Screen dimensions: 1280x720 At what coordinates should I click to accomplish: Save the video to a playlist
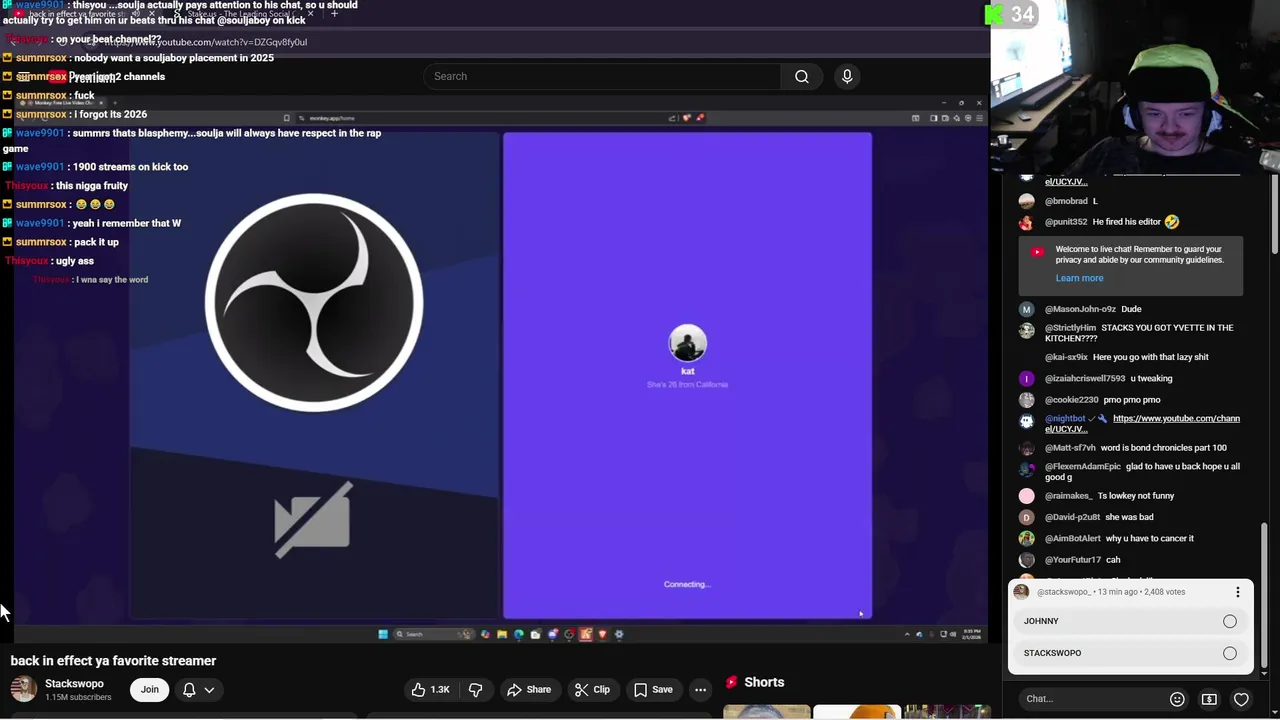tap(653, 689)
